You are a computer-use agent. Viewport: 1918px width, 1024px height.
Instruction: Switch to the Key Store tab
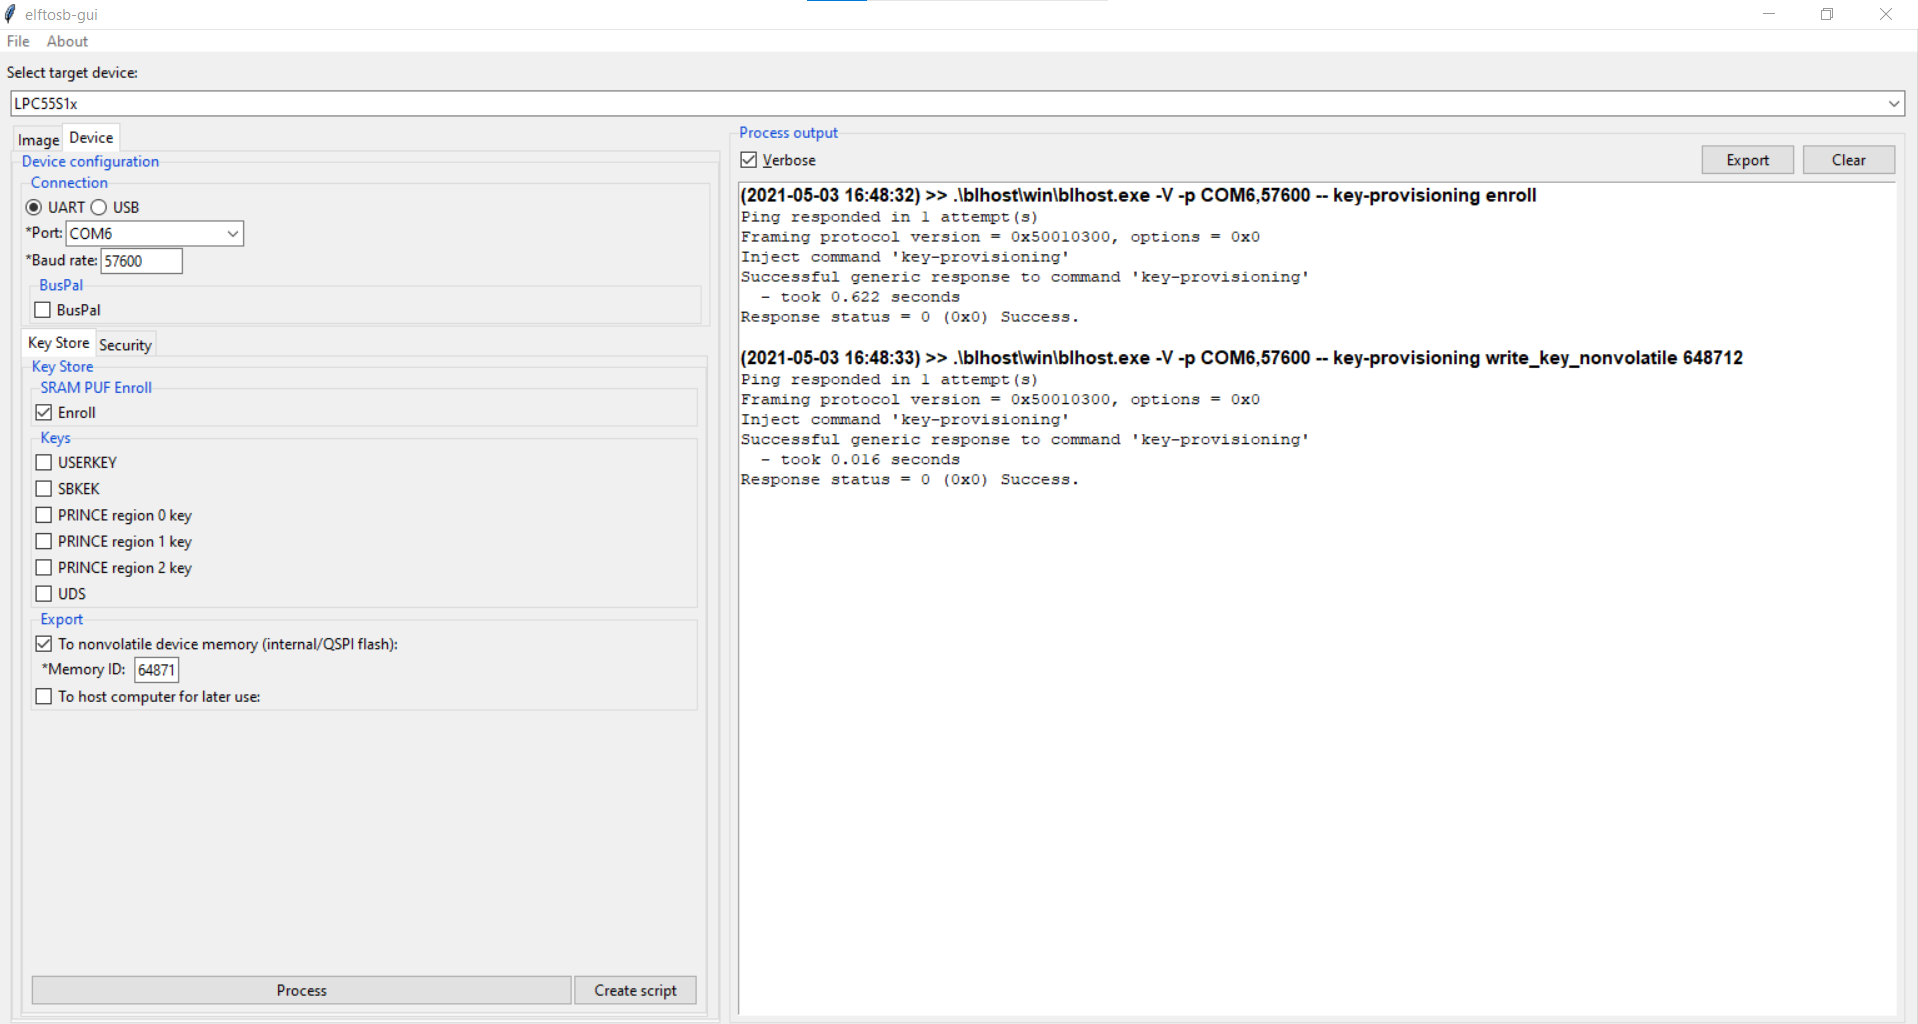click(59, 343)
